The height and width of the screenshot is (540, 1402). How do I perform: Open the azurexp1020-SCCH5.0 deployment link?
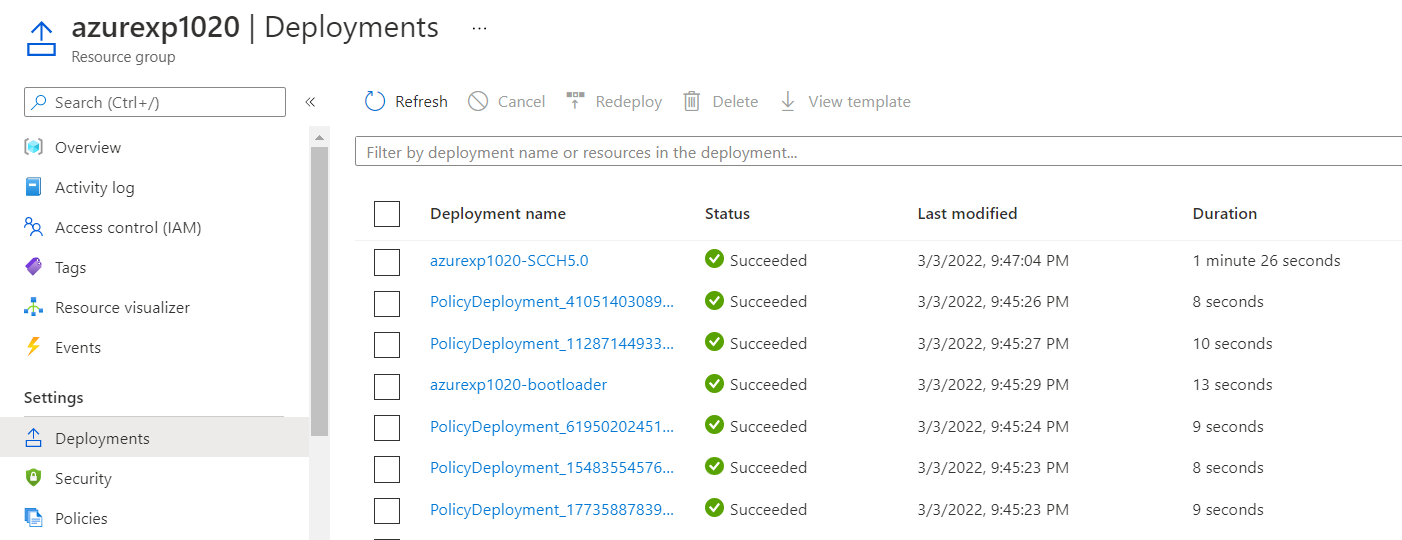click(x=509, y=260)
